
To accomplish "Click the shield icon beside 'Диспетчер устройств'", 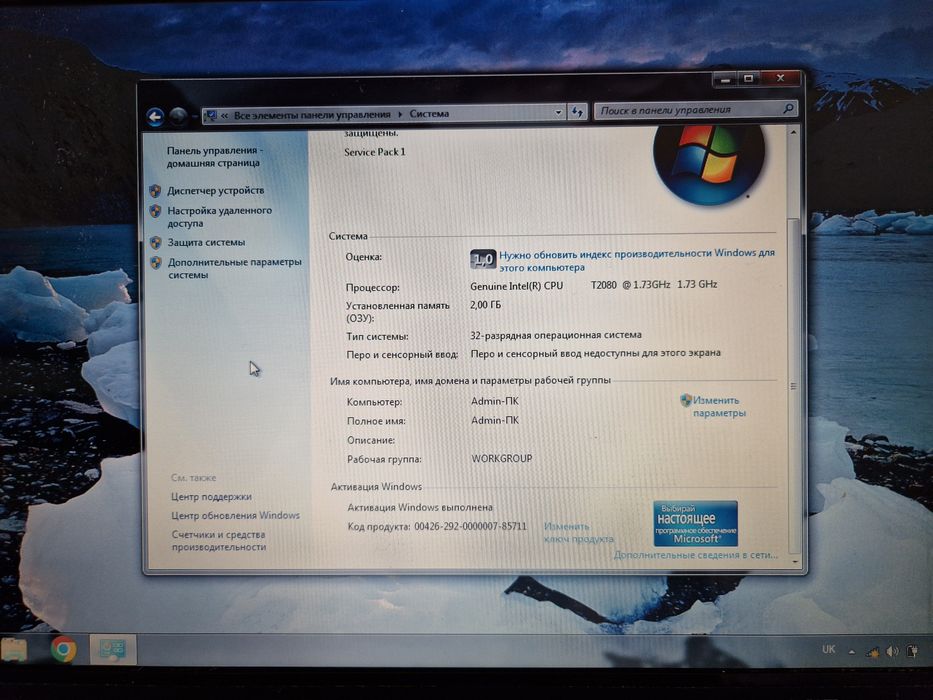I will 155,191.
